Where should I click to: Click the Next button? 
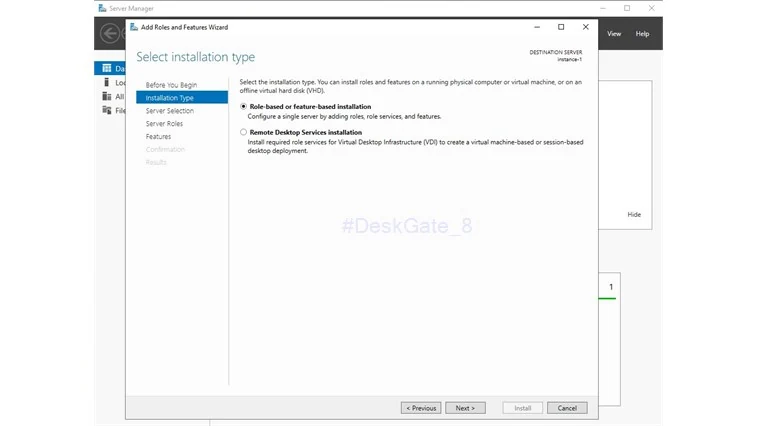[x=465, y=408]
